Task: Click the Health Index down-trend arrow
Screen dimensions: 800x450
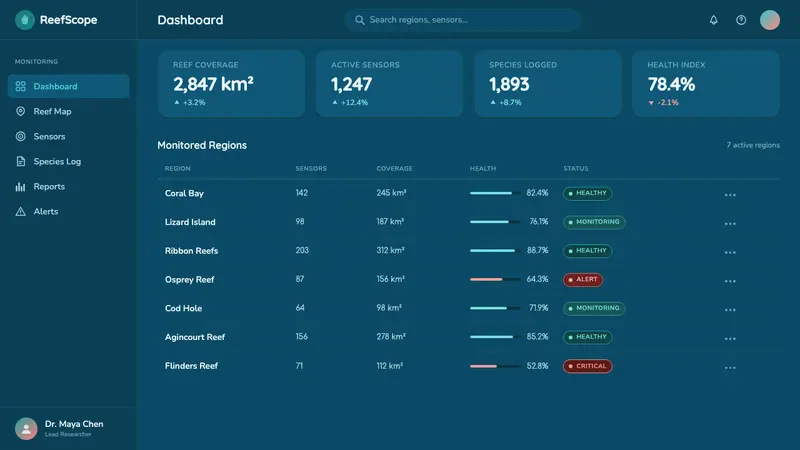Action: [651, 103]
